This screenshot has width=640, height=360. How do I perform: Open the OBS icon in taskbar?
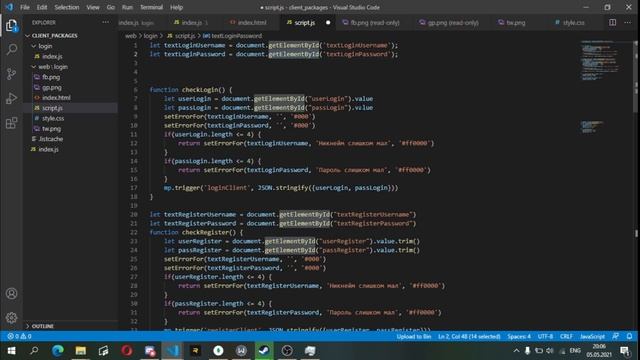point(287,351)
